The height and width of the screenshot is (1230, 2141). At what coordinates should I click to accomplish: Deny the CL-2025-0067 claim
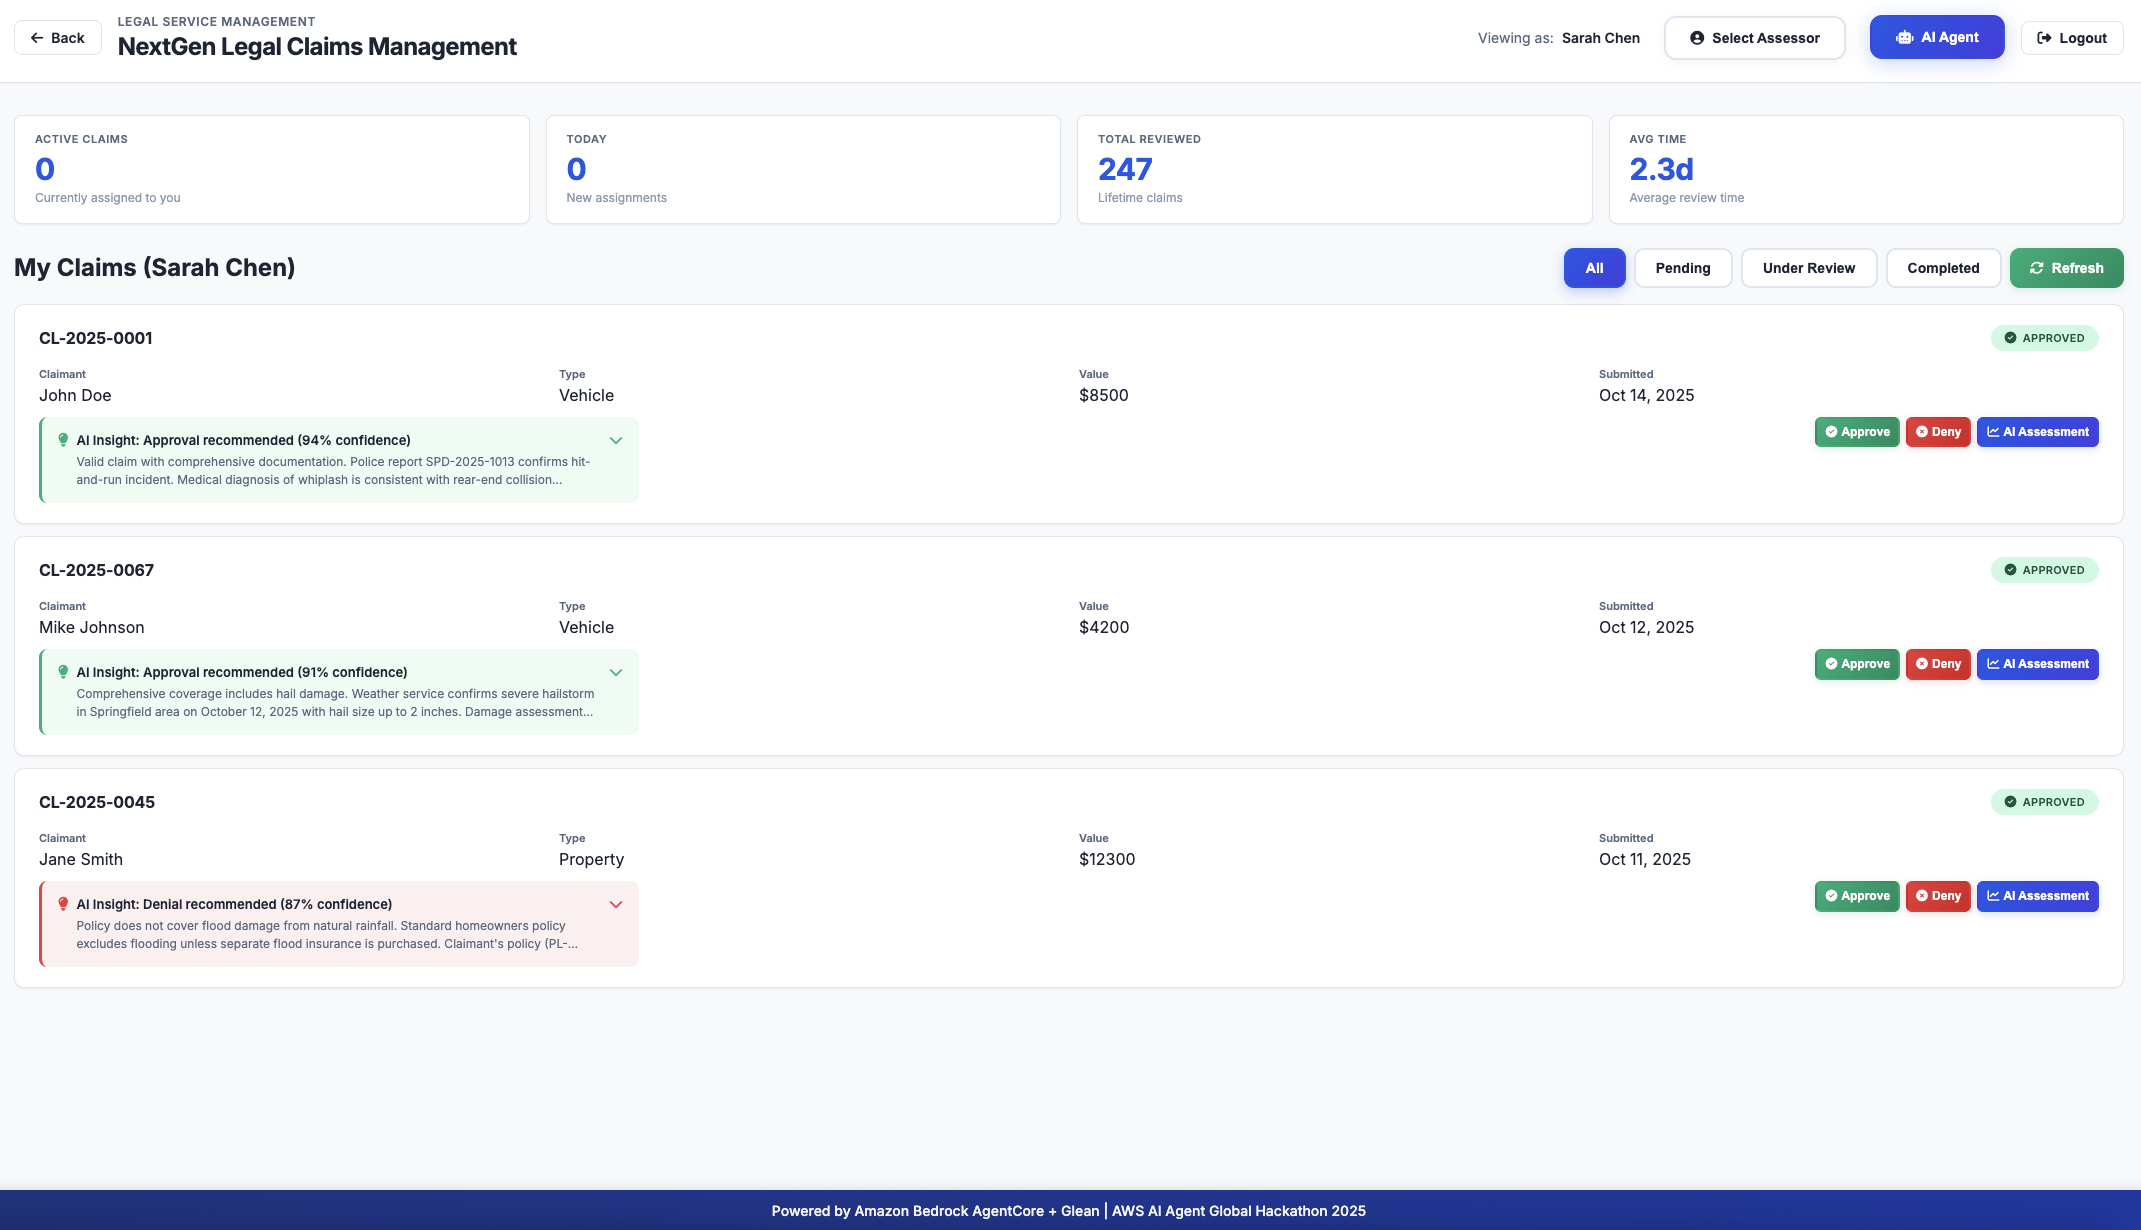pos(1937,664)
